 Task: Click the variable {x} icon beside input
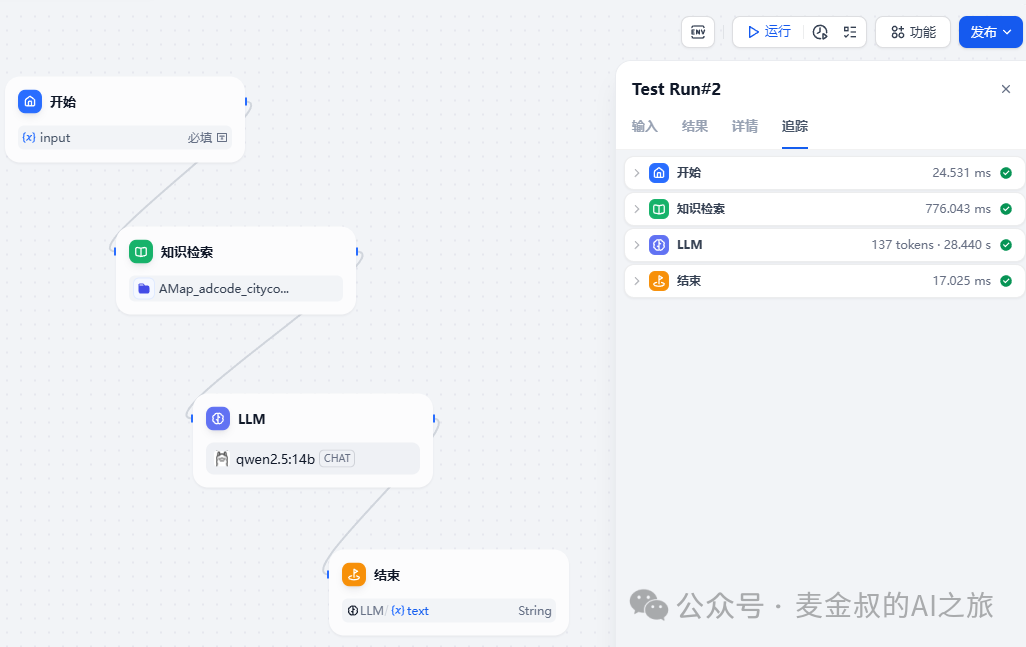(29, 137)
